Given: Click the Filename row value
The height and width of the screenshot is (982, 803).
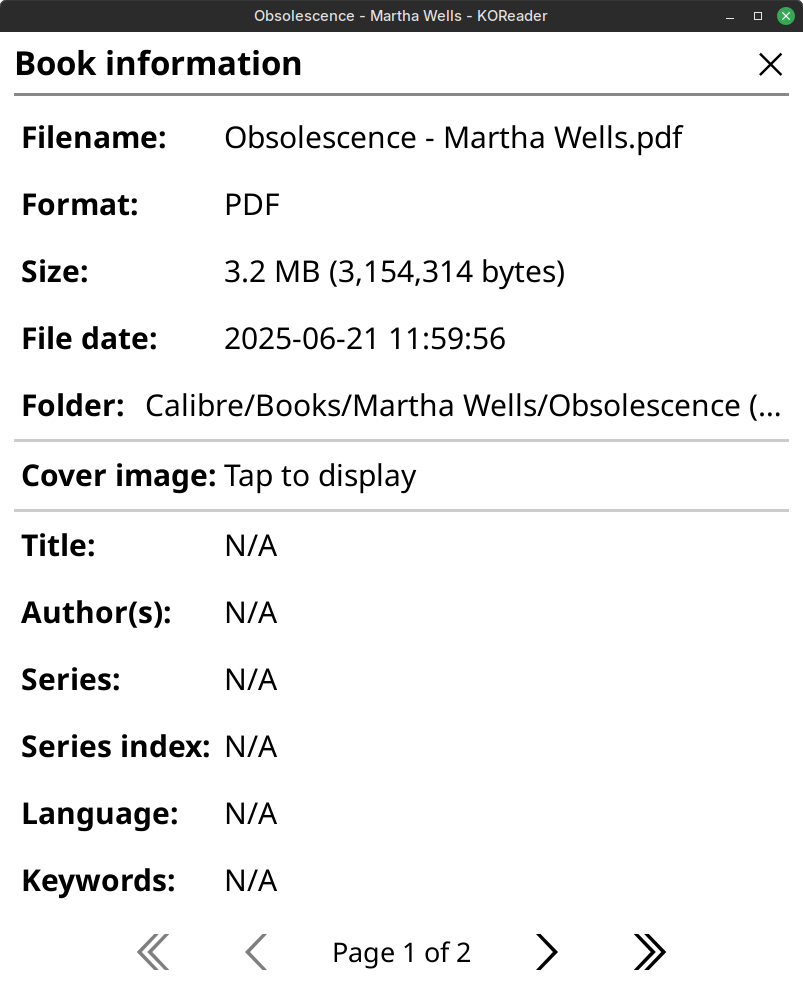Looking at the screenshot, I should point(453,138).
